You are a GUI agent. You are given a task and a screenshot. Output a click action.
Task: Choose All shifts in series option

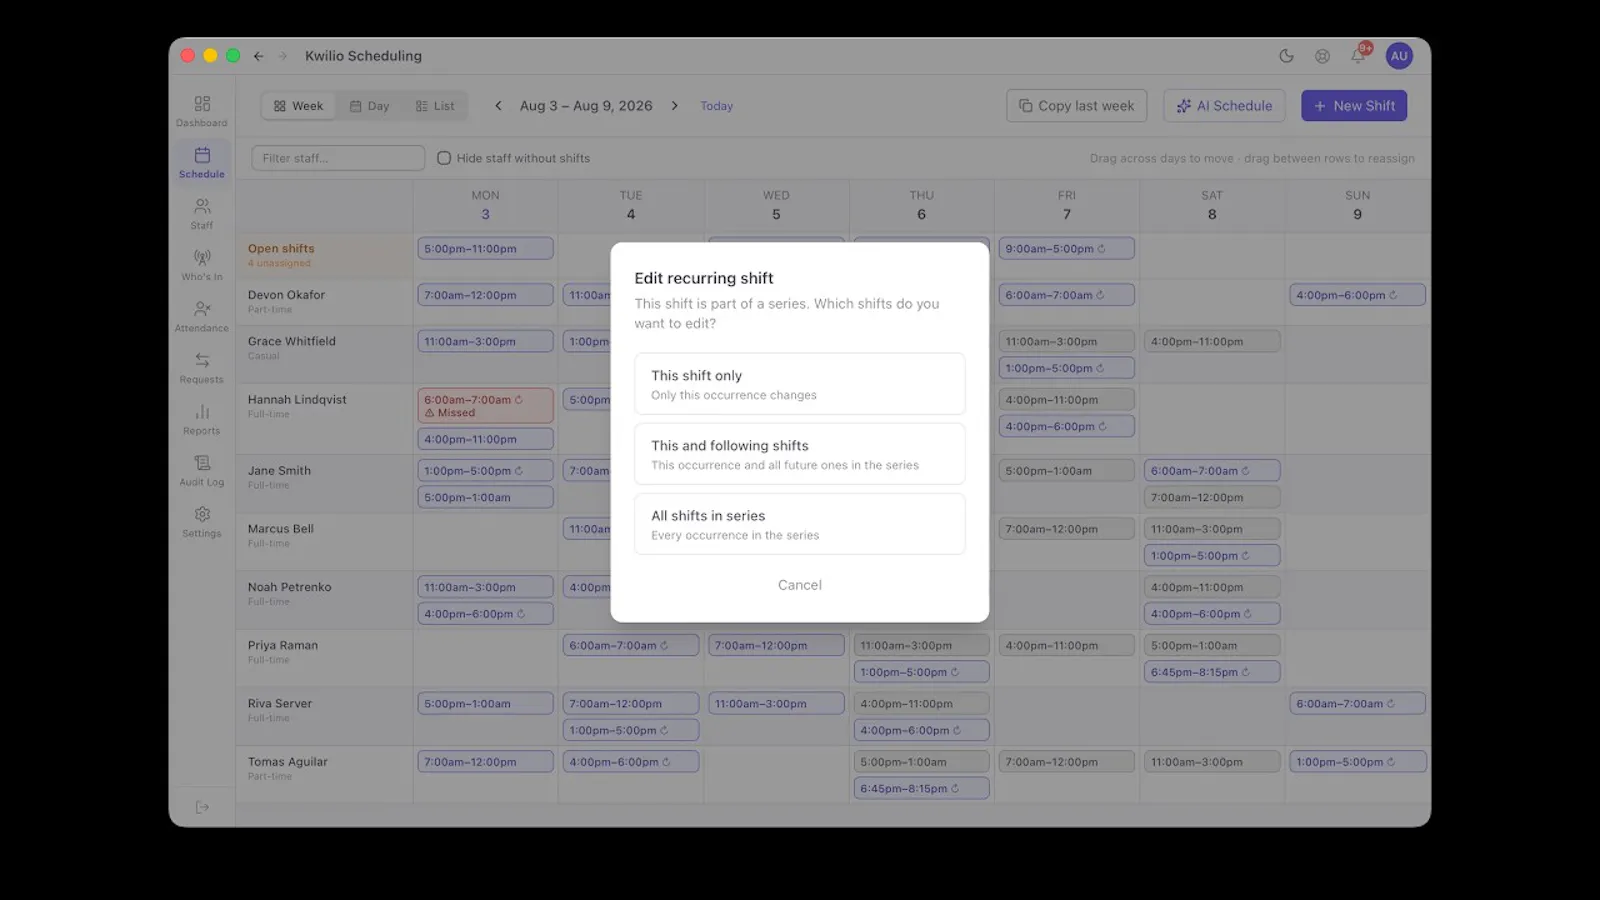point(800,524)
